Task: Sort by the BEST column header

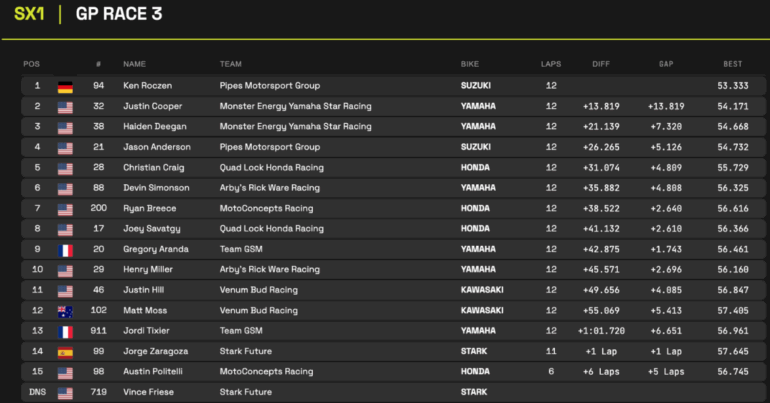Action: (732, 64)
